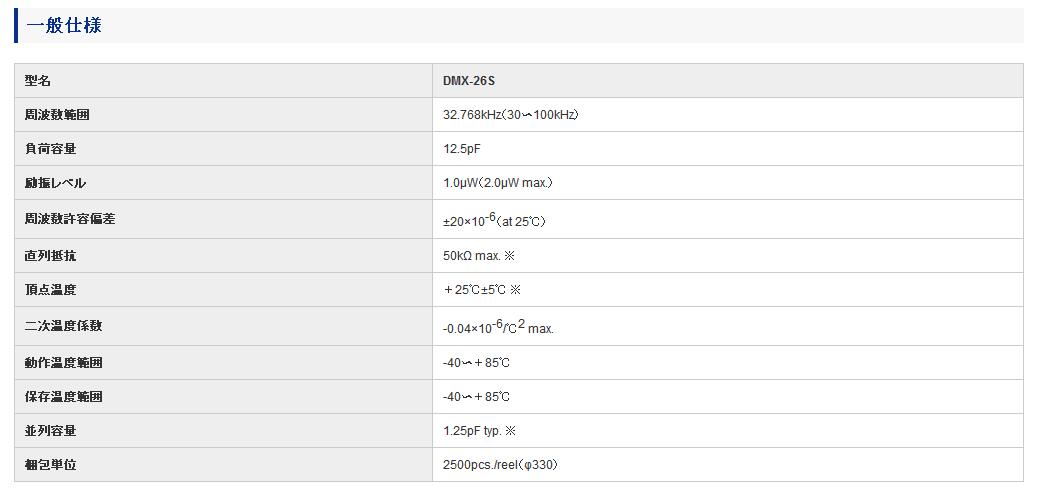Select the 動作温度範囲 row label
The height and width of the screenshot is (494, 1038).
point(64,363)
